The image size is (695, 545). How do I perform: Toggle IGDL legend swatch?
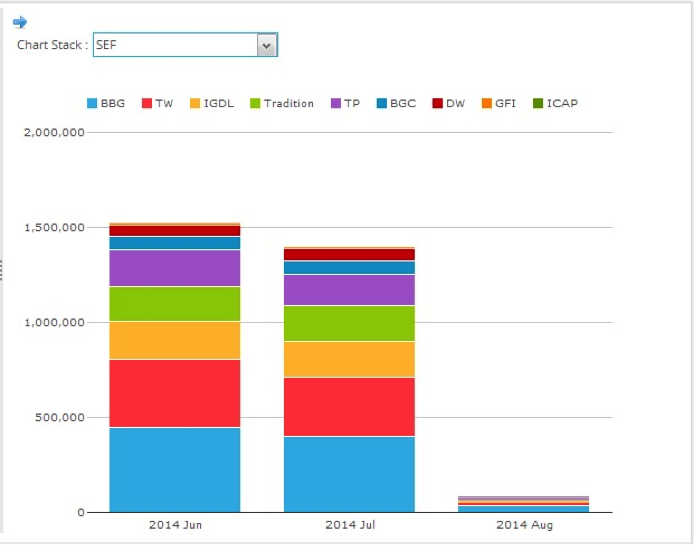pyautogui.click(x=195, y=103)
